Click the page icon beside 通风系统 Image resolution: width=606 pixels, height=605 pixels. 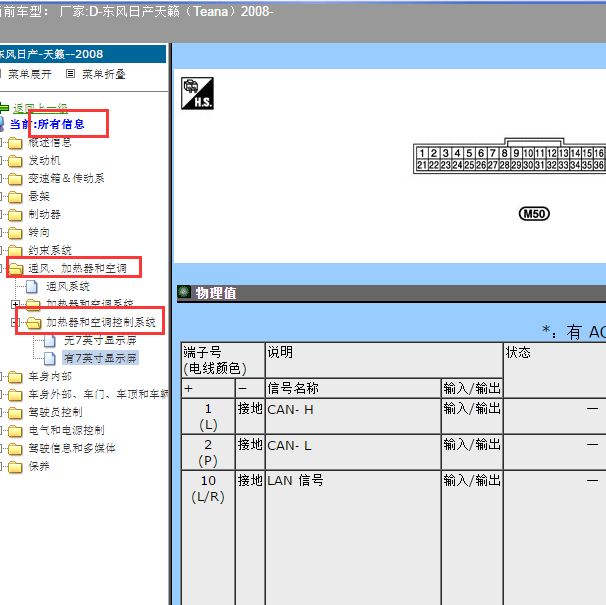(x=32, y=286)
